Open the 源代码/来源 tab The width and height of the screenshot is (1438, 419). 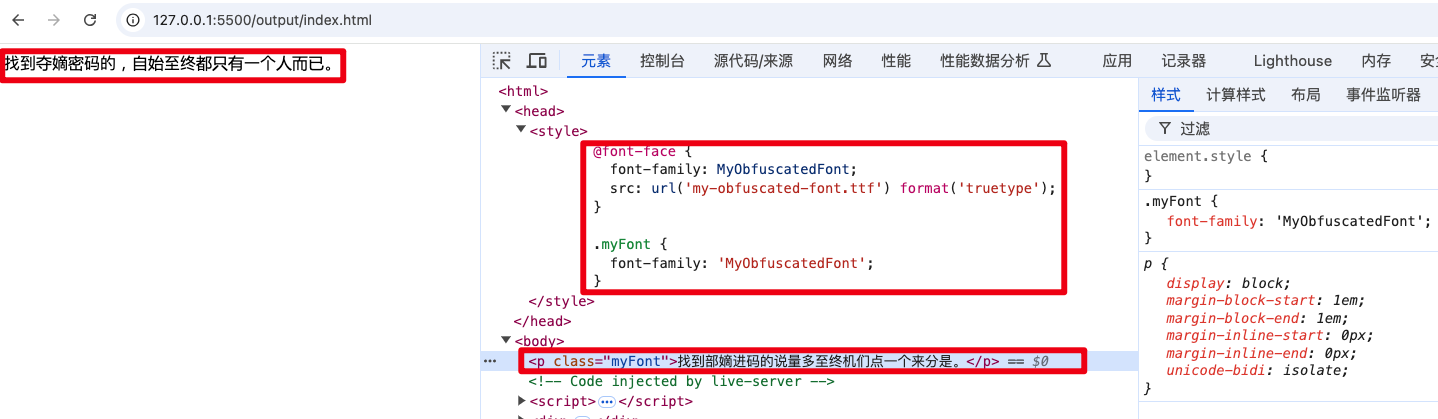pos(753,61)
